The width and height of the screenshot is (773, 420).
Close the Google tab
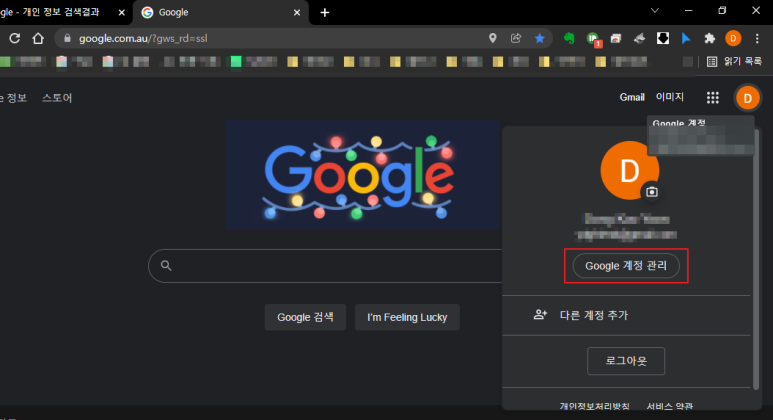tap(297, 12)
